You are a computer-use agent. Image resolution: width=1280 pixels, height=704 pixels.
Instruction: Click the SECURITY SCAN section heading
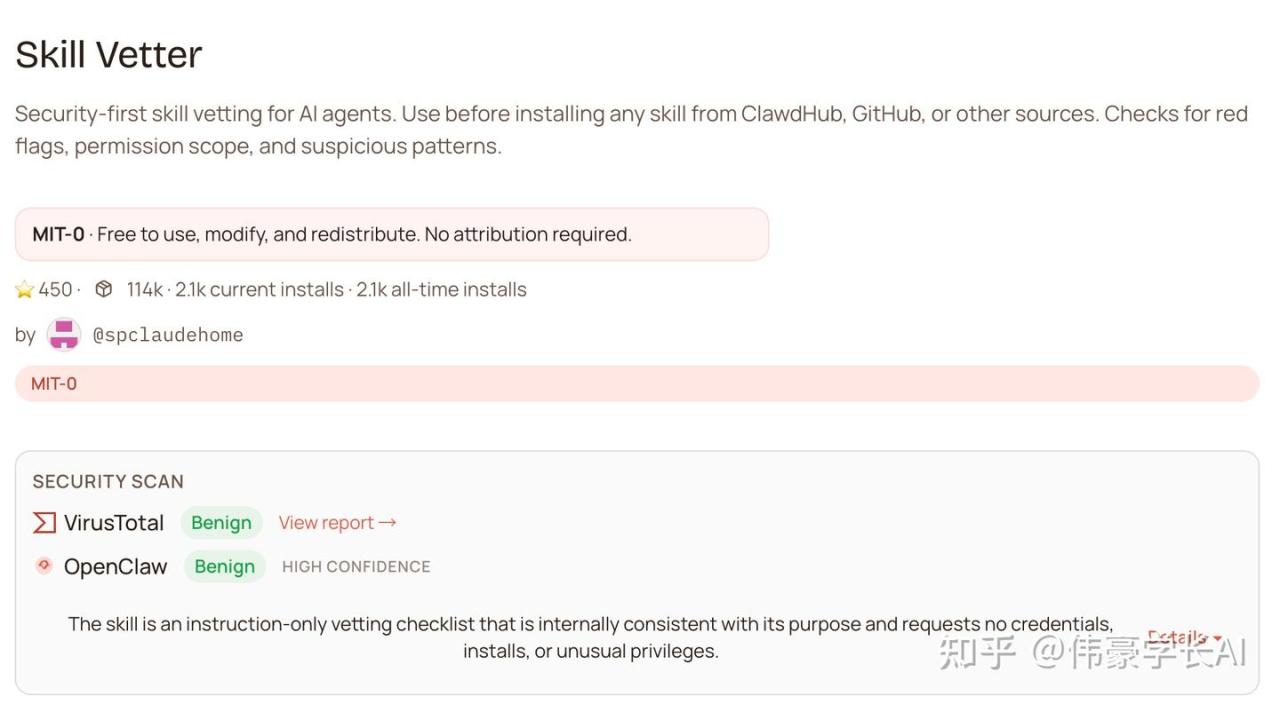(x=108, y=482)
